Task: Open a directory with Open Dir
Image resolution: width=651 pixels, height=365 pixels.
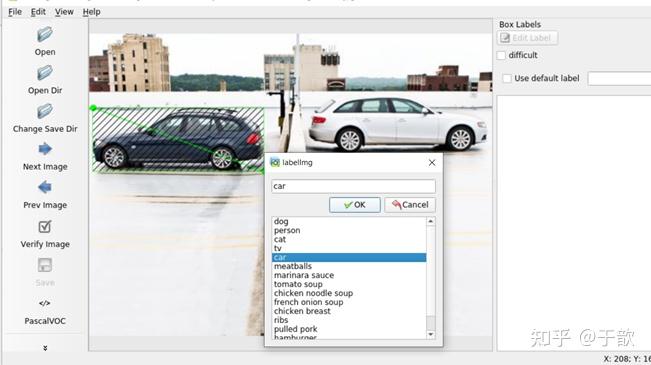Action: point(45,73)
